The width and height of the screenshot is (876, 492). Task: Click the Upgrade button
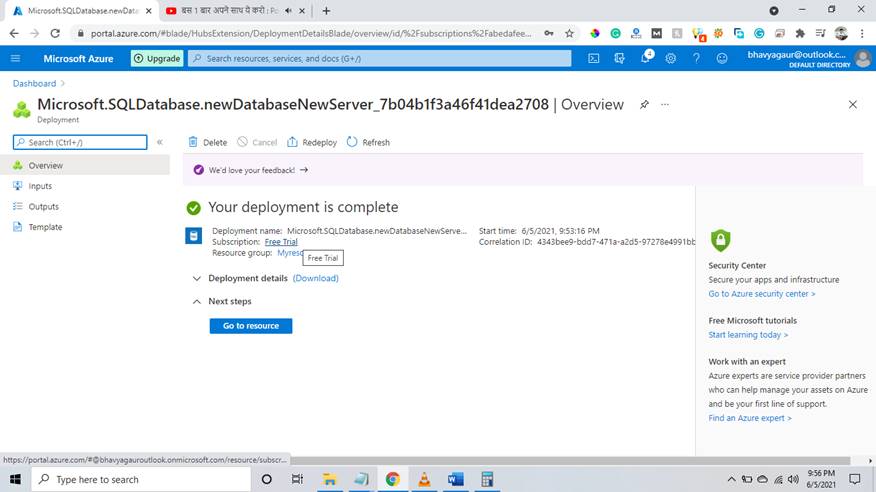click(x=157, y=58)
